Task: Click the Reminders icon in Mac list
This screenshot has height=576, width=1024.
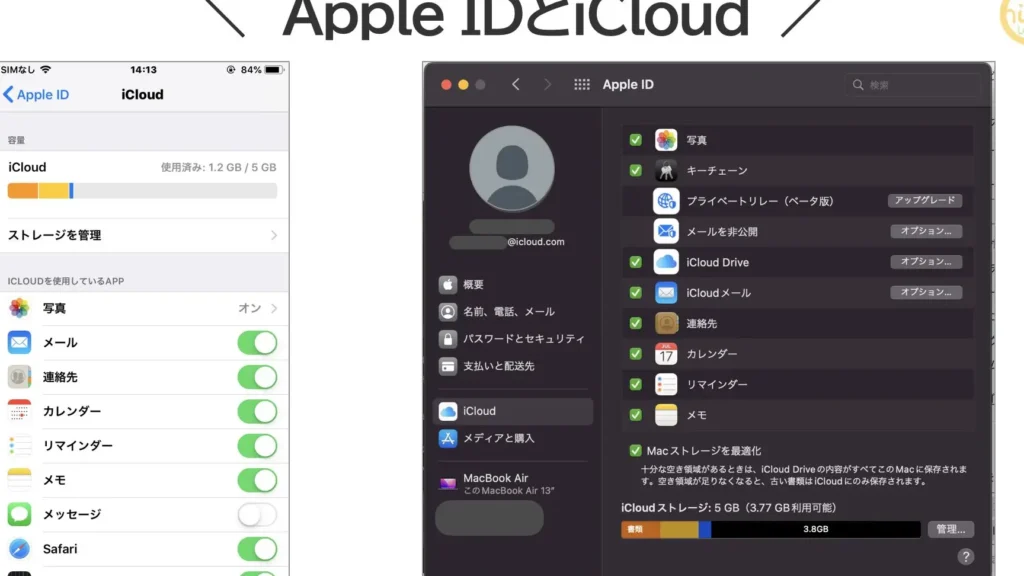Action: click(665, 384)
